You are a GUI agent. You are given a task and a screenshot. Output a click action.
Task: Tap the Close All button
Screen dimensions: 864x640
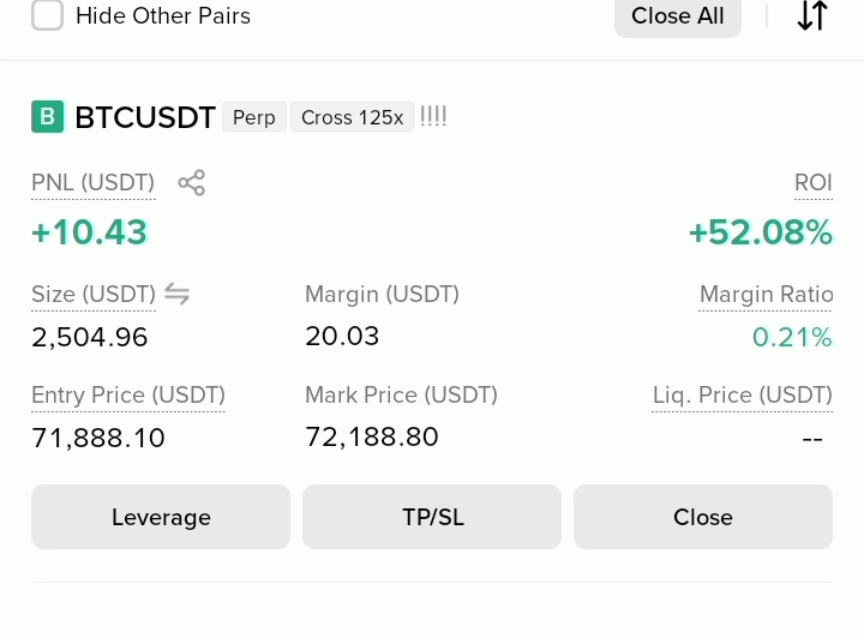click(x=677, y=17)
